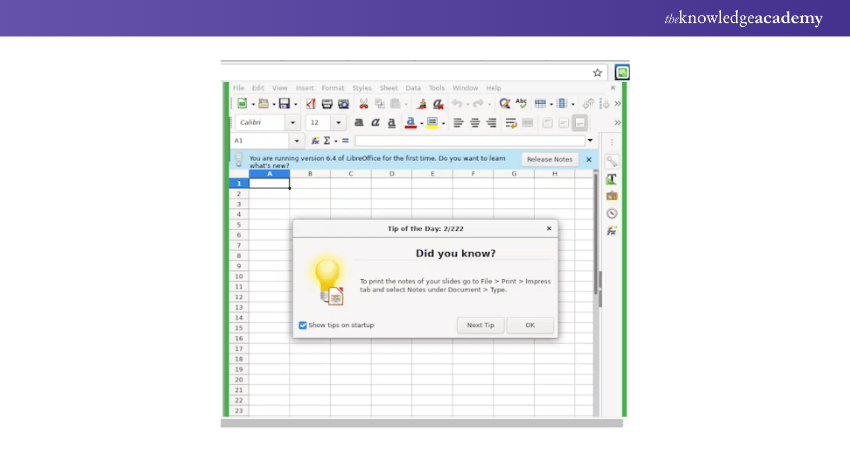Open the sidebar Navigator compass icon
The height and width of the screenshot is (450, 850).
(611, 213)
